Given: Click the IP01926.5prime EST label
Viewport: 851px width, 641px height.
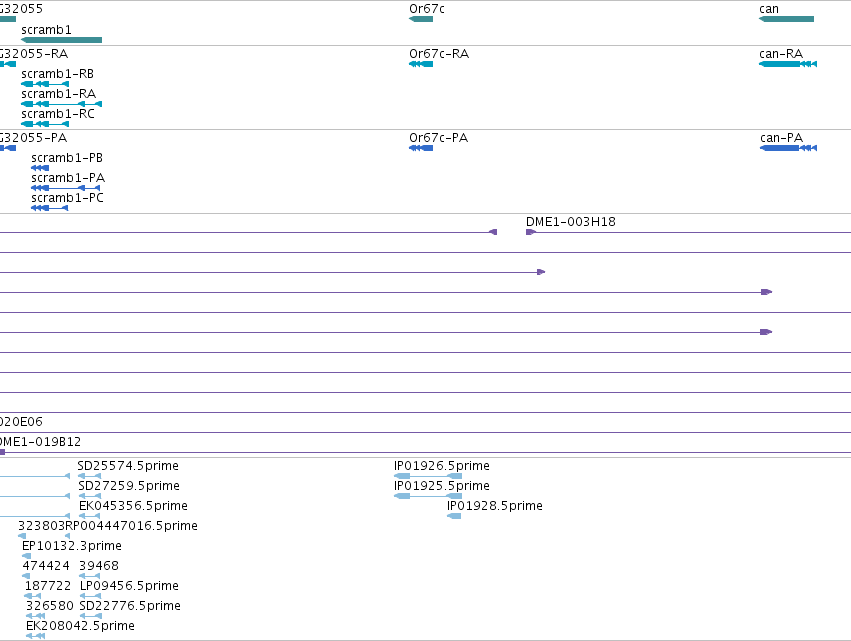Looking at the screenshot, I should pos(442,466).
